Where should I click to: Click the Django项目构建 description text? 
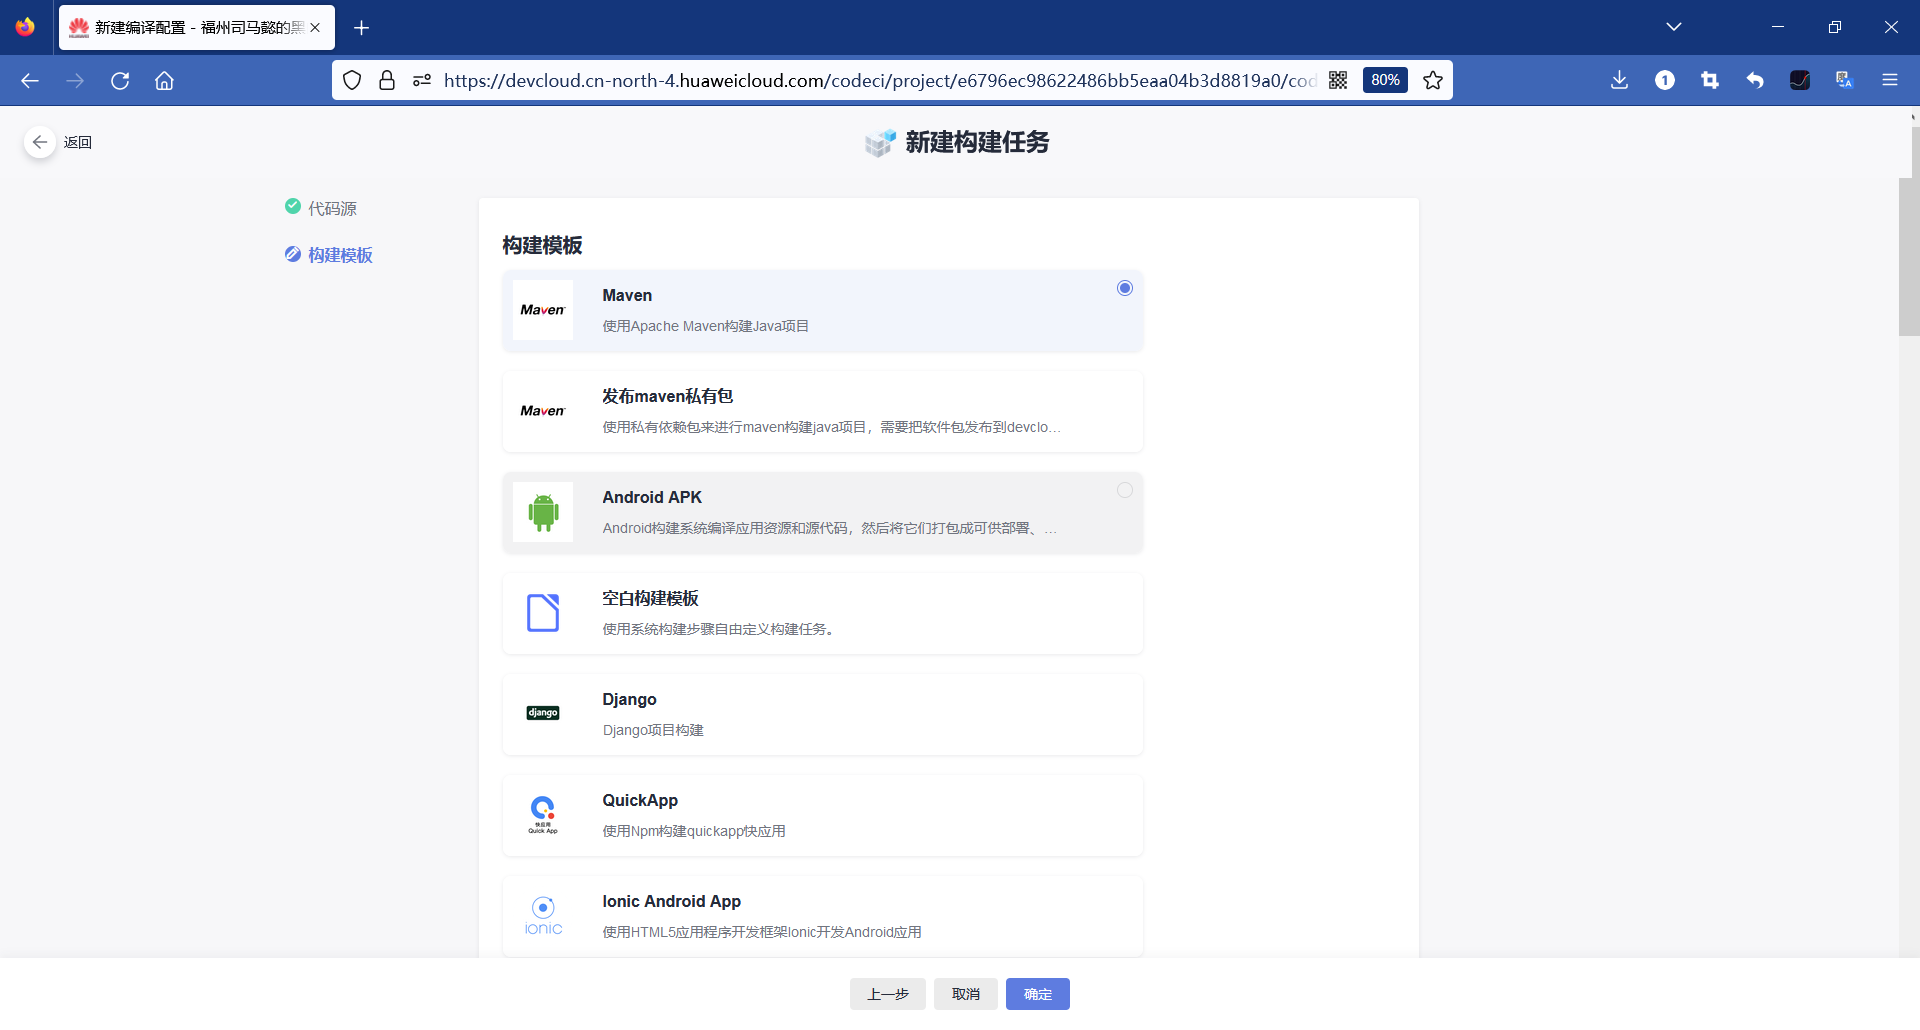coord(653,730)
